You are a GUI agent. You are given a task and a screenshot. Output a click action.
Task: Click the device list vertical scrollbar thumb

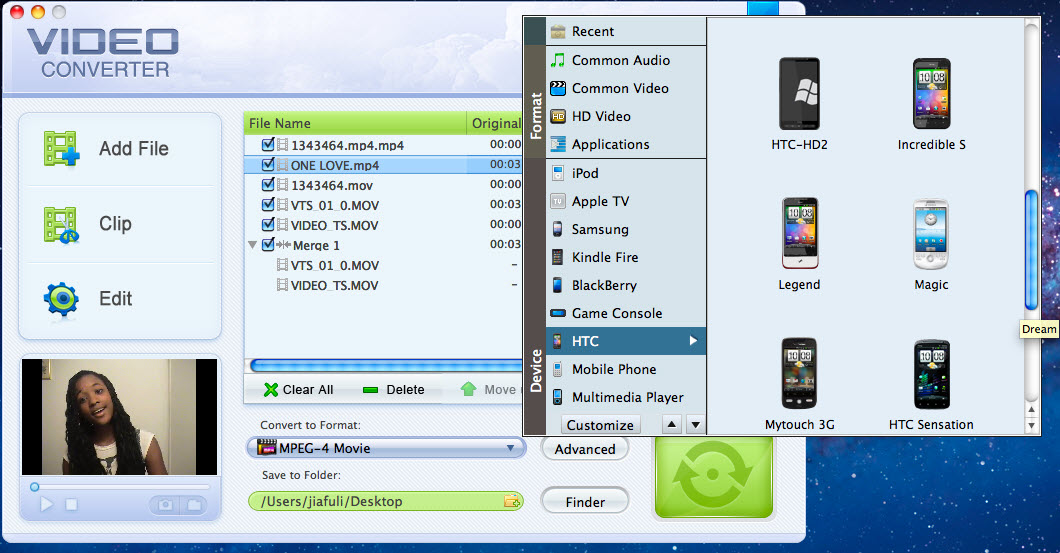[1031, 250]
